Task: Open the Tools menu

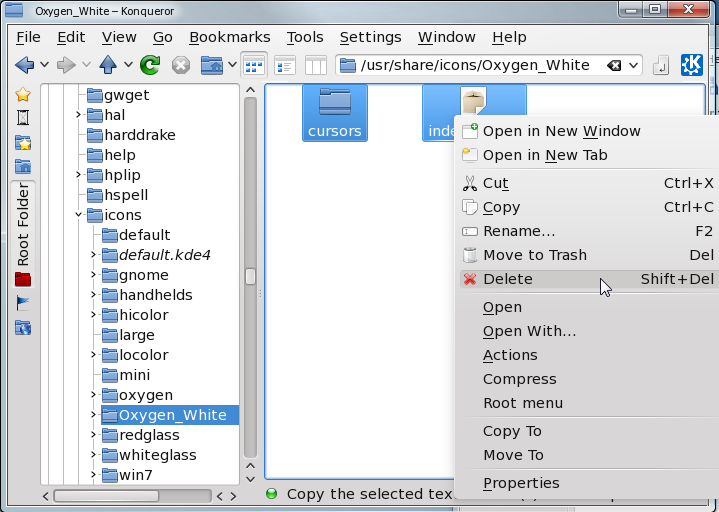Action: [x=305, y=37]
